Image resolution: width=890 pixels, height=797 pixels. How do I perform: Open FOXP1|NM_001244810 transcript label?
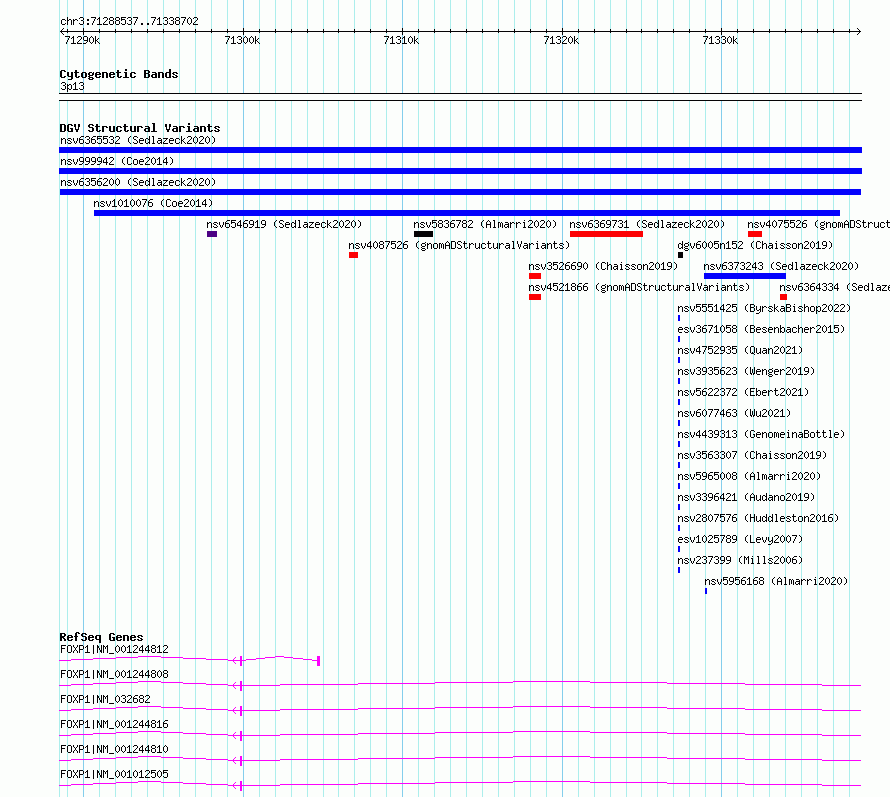tap(114, 749)
